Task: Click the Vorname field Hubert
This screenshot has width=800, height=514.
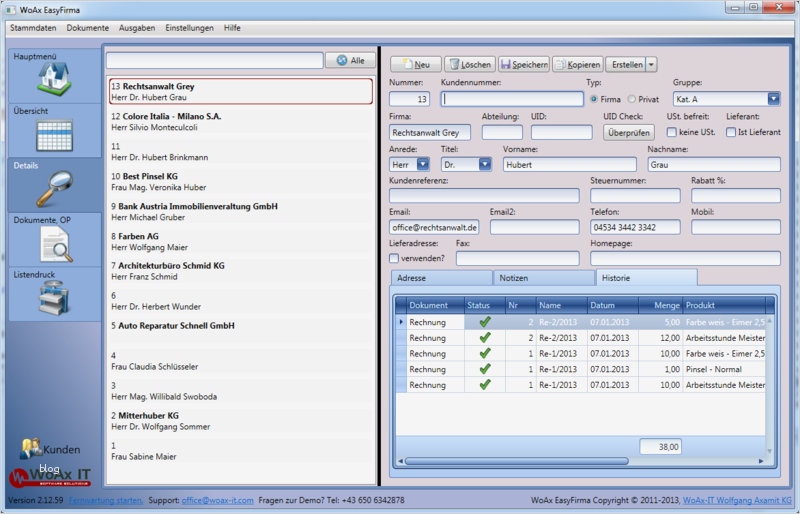Action: [x=569, y=164]
